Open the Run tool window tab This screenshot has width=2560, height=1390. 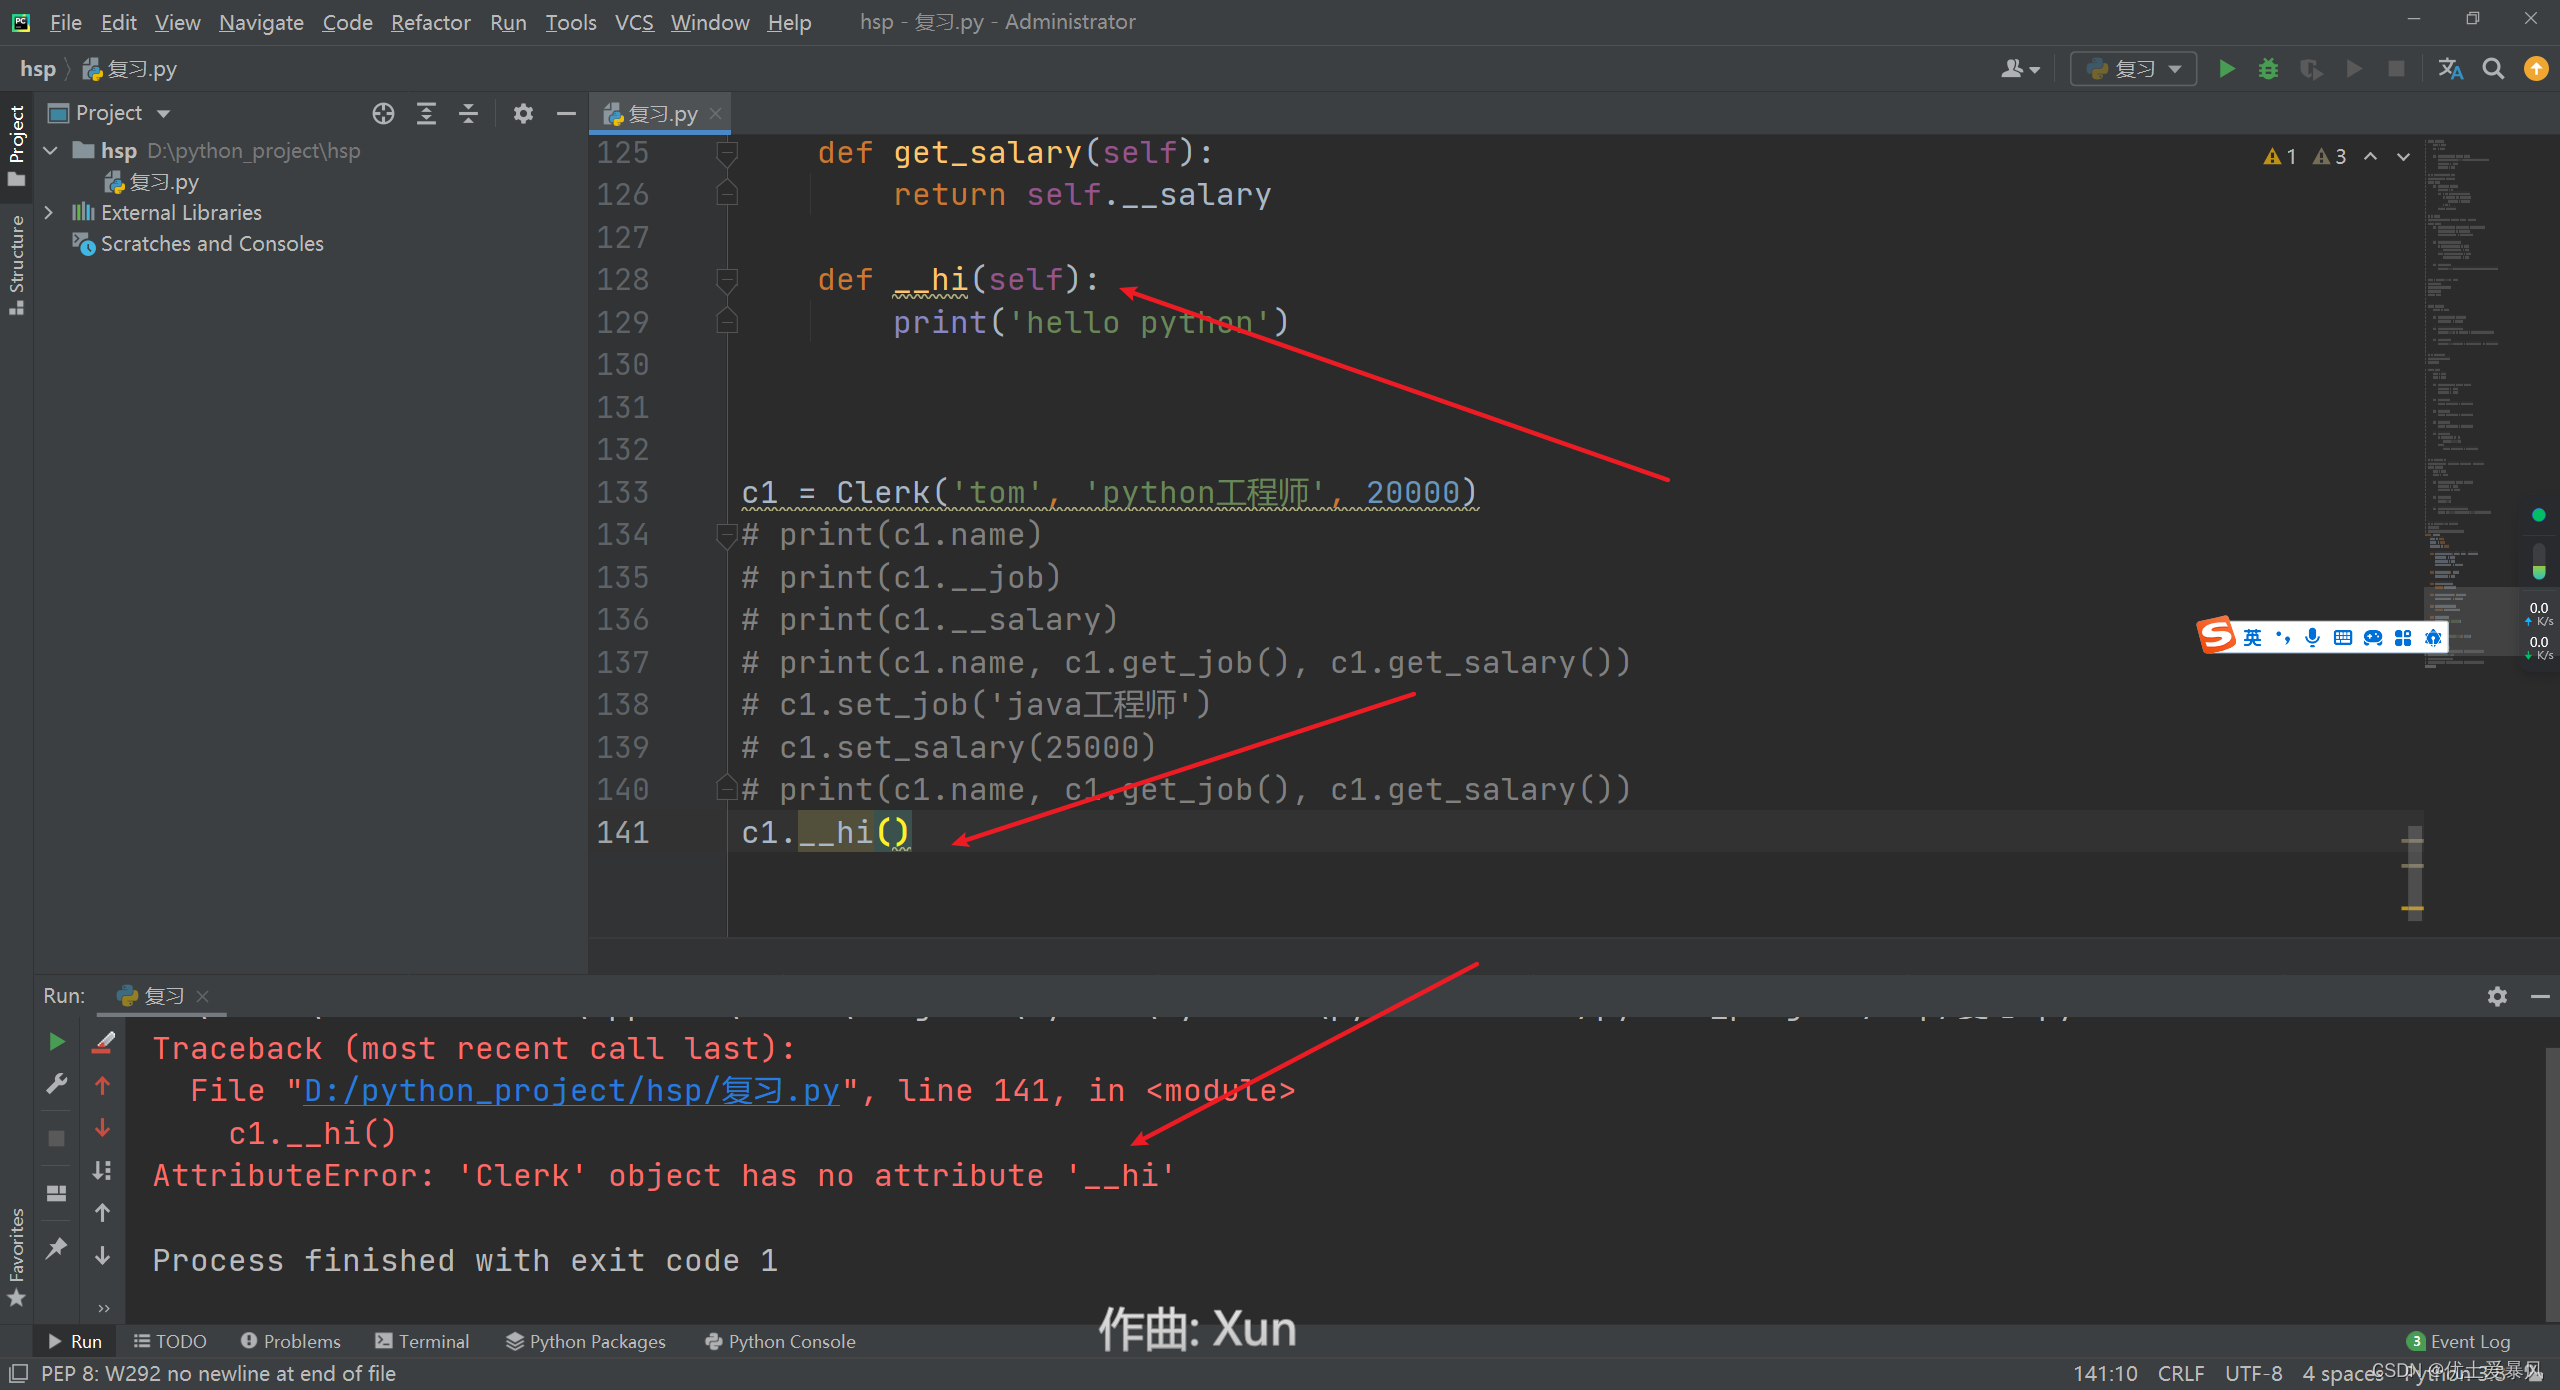[75, 1341]
